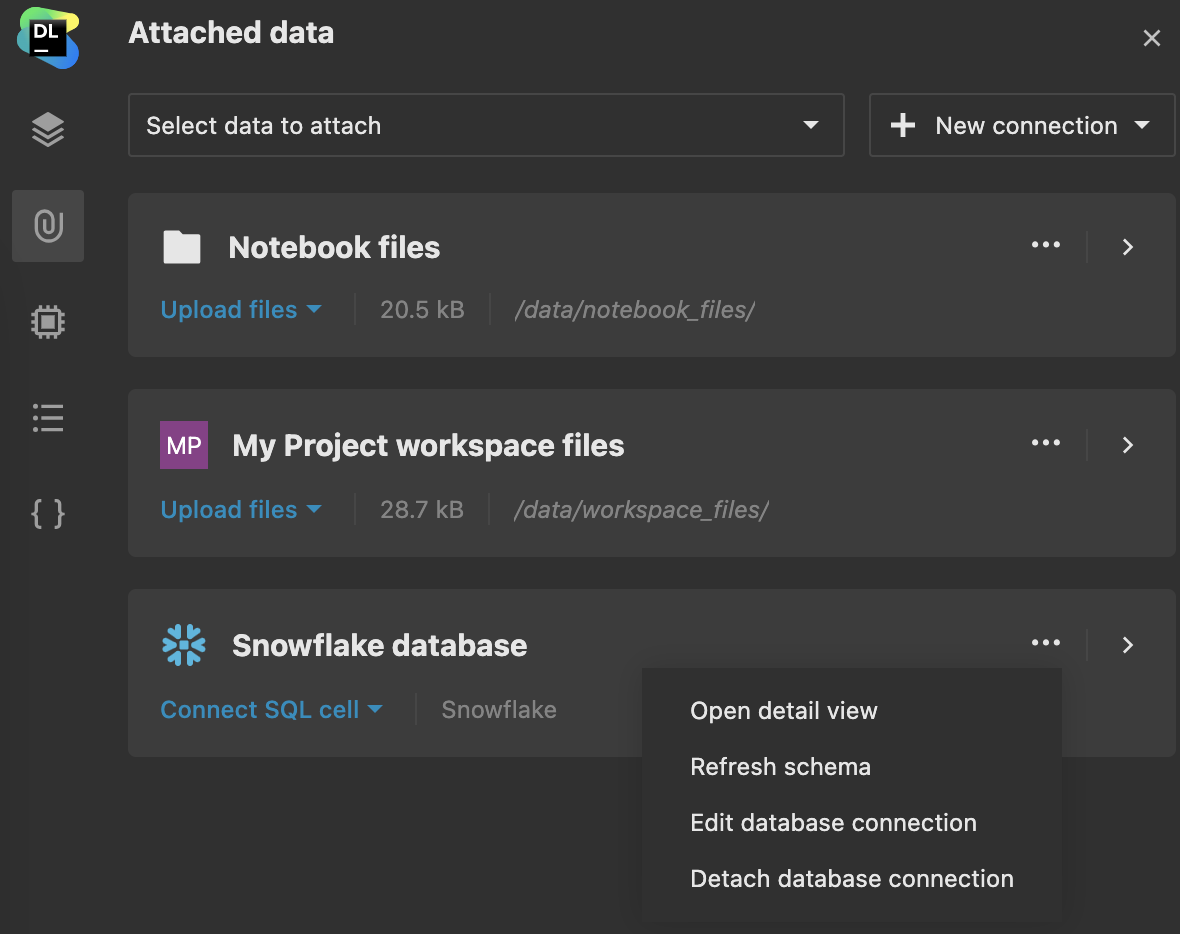This screenshot has width=1180, height=934.
Task: Open three-dots menu for My Project workspace files
Action: [1045, 444]
